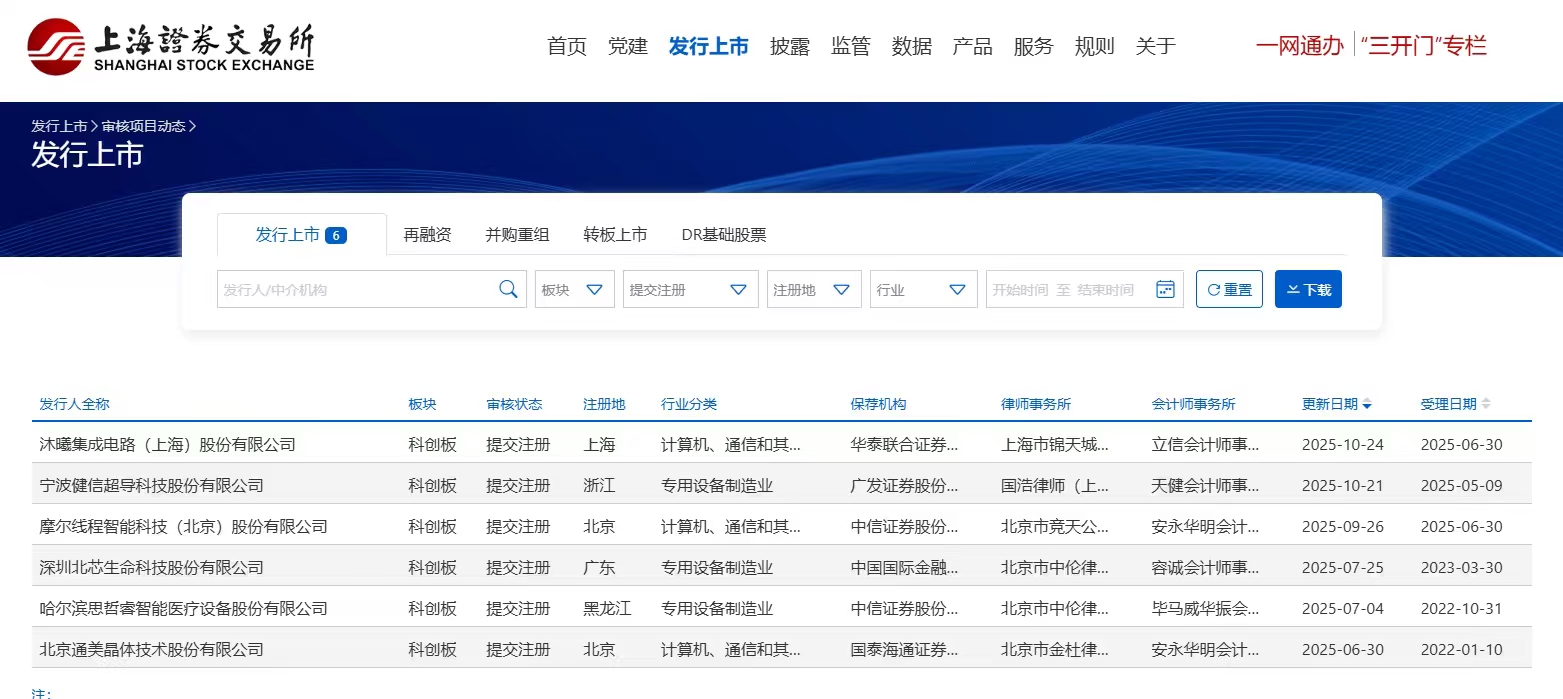Click the 2022-01-10 acceptance date cell
Image resolution: width=1563 pixels, height=699 pixels.
(x=1462, y=649)
